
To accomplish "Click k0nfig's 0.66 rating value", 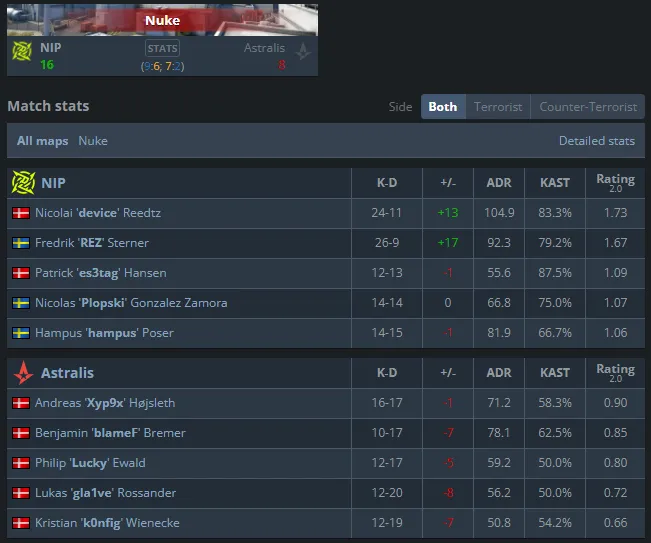I will [x=615, y=523].
